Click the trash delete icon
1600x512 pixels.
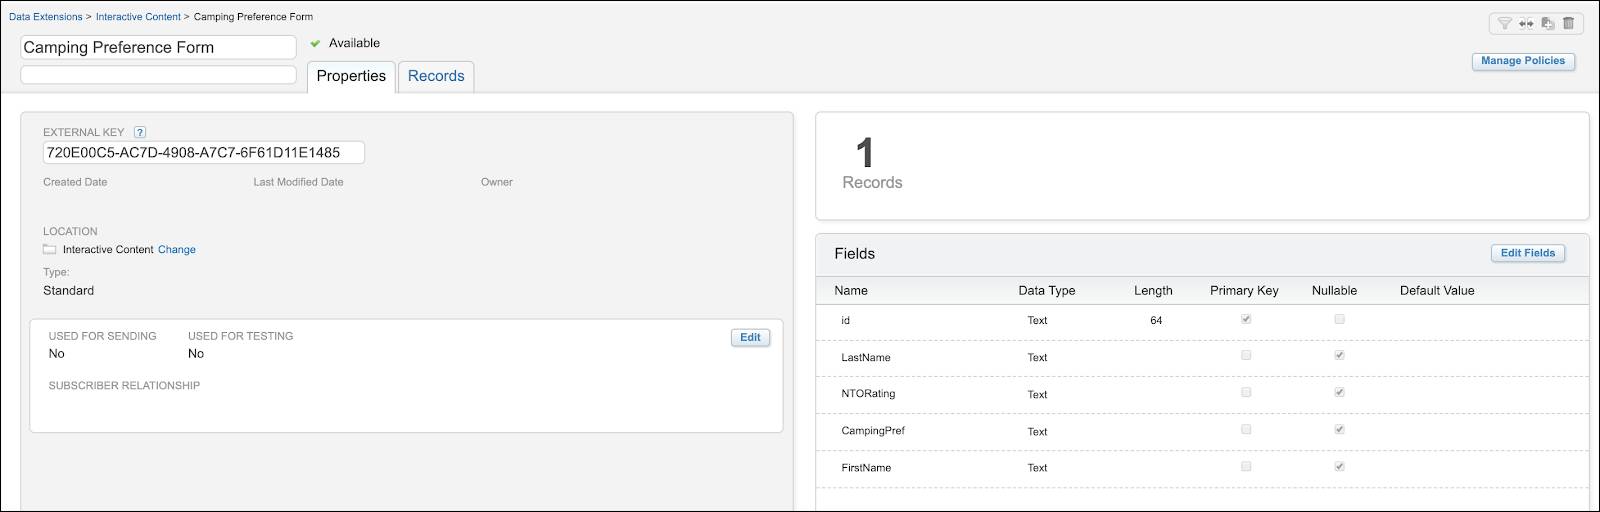click(1568, 23)
